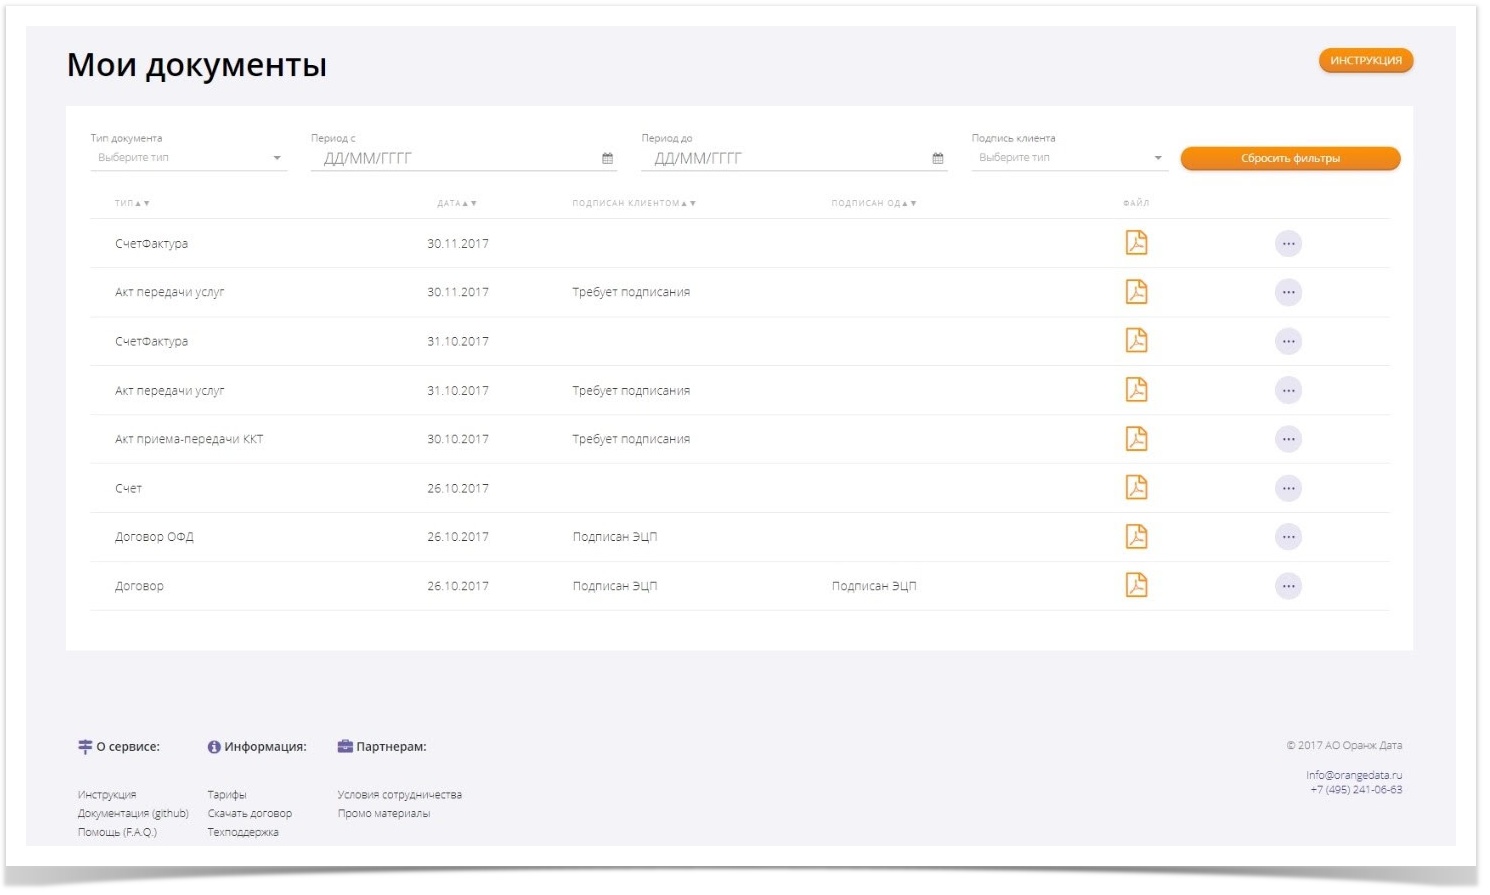
Task: Click into Период с date input
Action: (x=455, y=158)
